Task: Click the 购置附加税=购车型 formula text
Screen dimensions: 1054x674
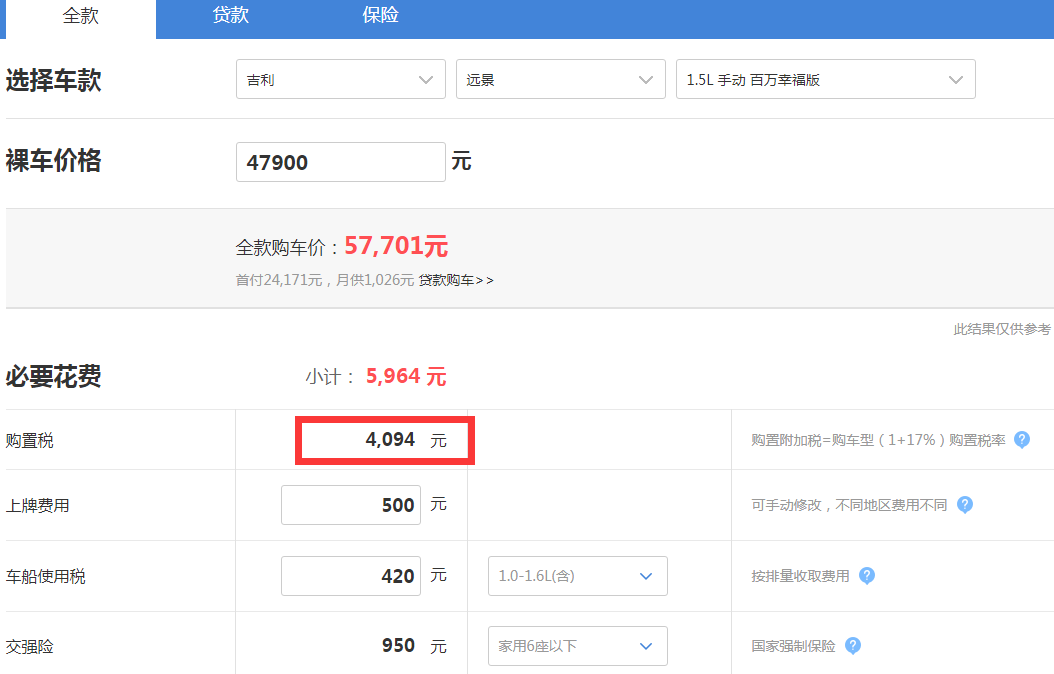Action: [x=879, y=440]
